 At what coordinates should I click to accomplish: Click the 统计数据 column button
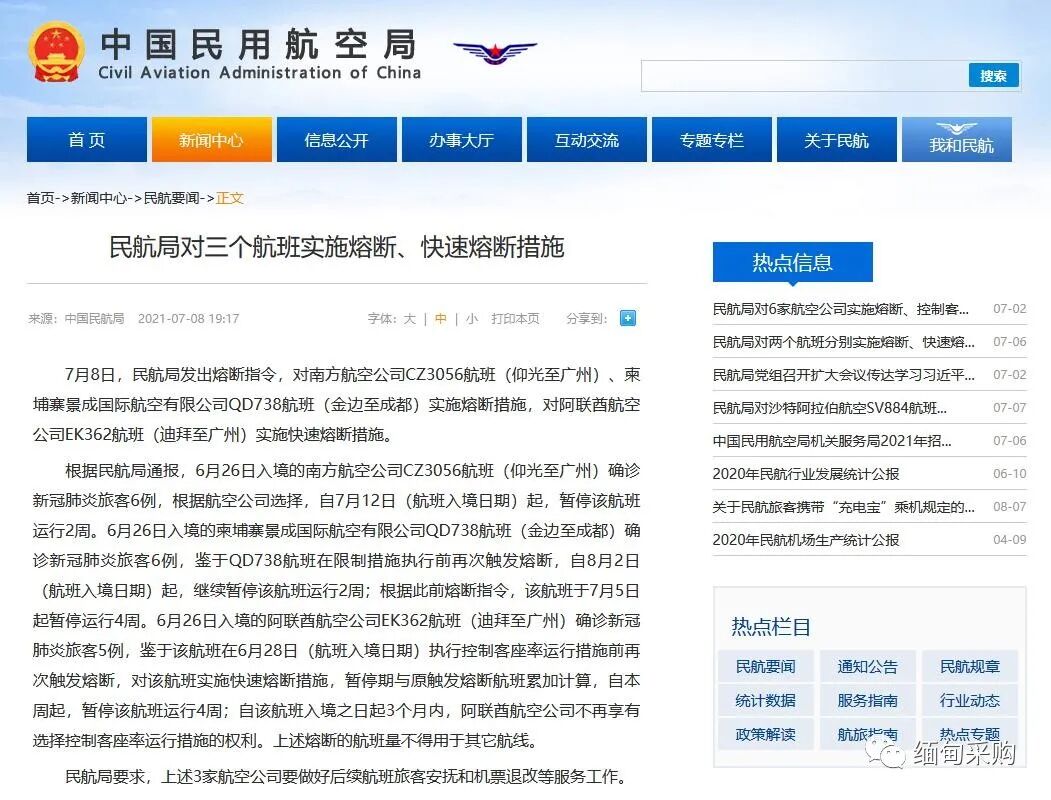(765, 700)
